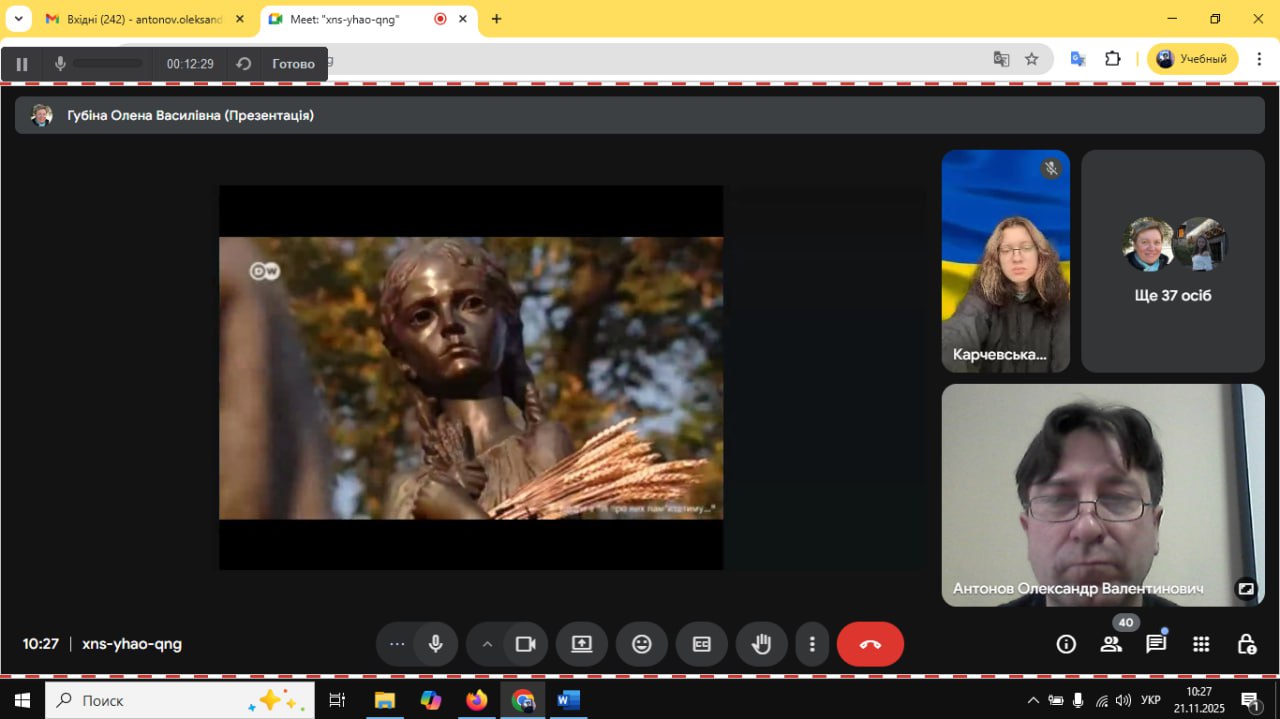The height and width of the screenshot is (719, 1280).
Task: Open host controls lock icon
Action: pos(1246,644)
